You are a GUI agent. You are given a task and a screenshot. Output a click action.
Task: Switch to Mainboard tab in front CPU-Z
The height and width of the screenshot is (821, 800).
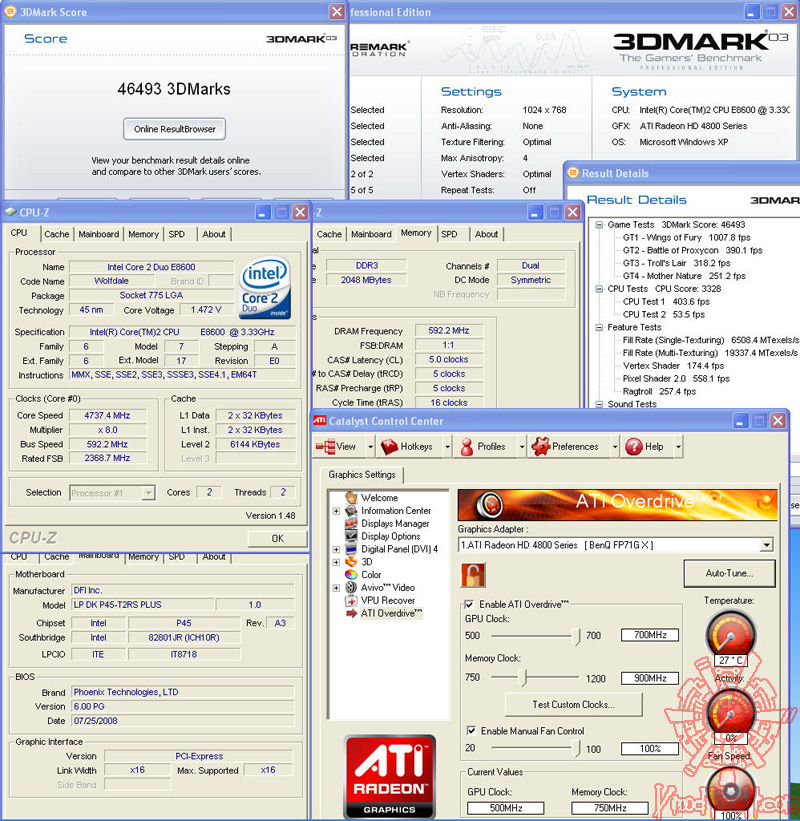point(98,234)
